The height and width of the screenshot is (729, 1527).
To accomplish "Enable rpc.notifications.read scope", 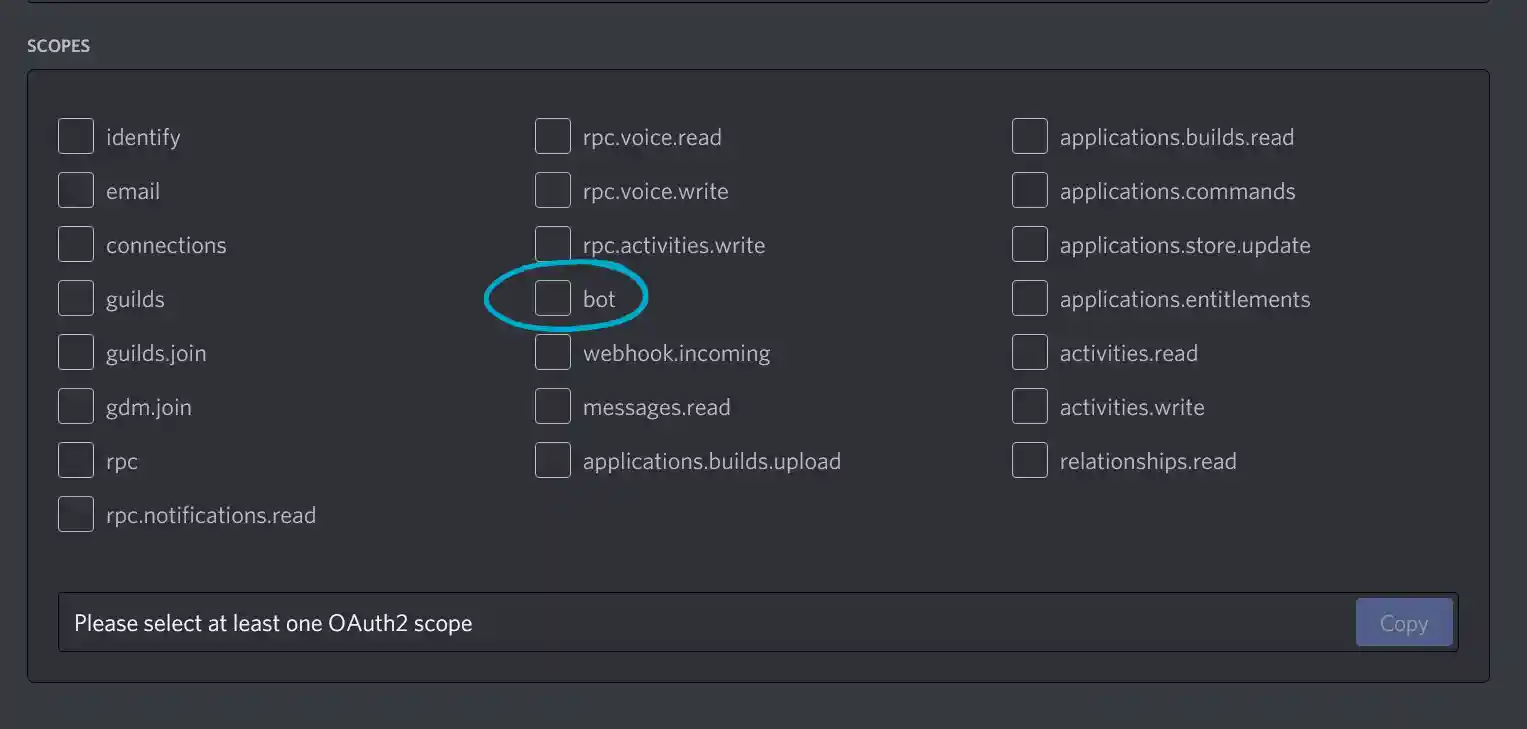I will (75, 514).
